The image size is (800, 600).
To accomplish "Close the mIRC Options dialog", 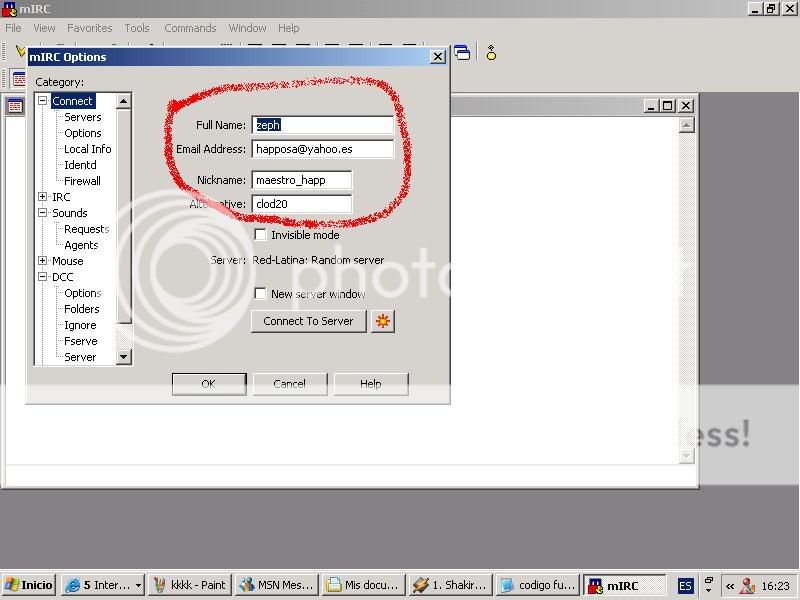I will pos(438,57).
